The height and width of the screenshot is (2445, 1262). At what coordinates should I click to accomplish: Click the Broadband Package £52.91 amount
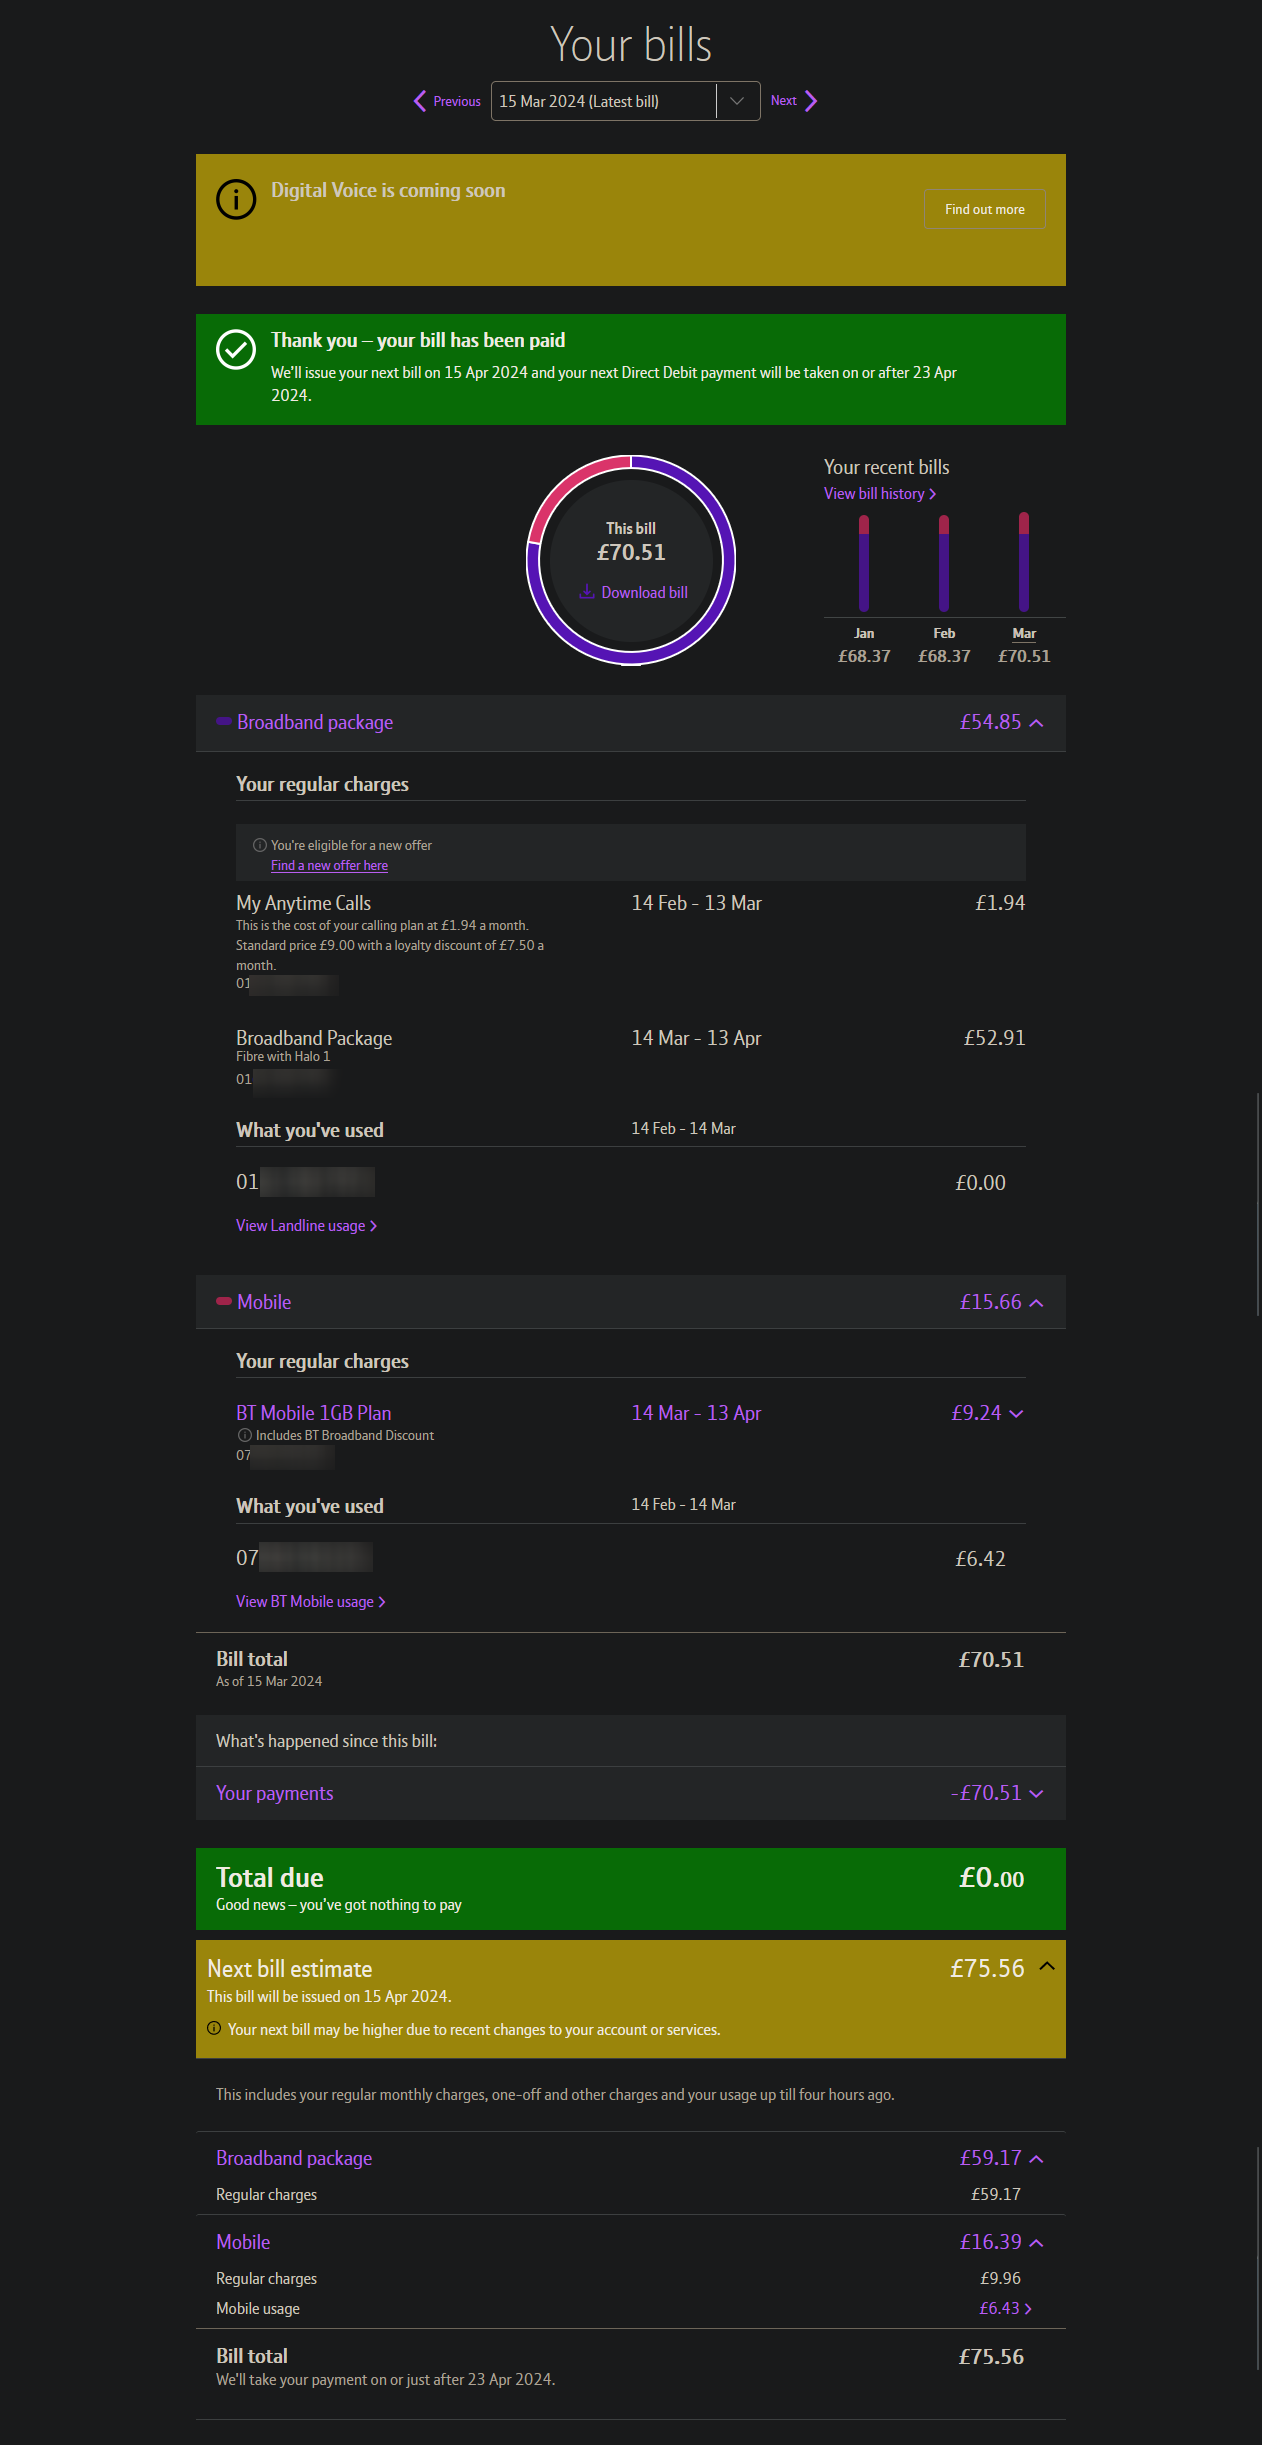[x=995, y=1038]
